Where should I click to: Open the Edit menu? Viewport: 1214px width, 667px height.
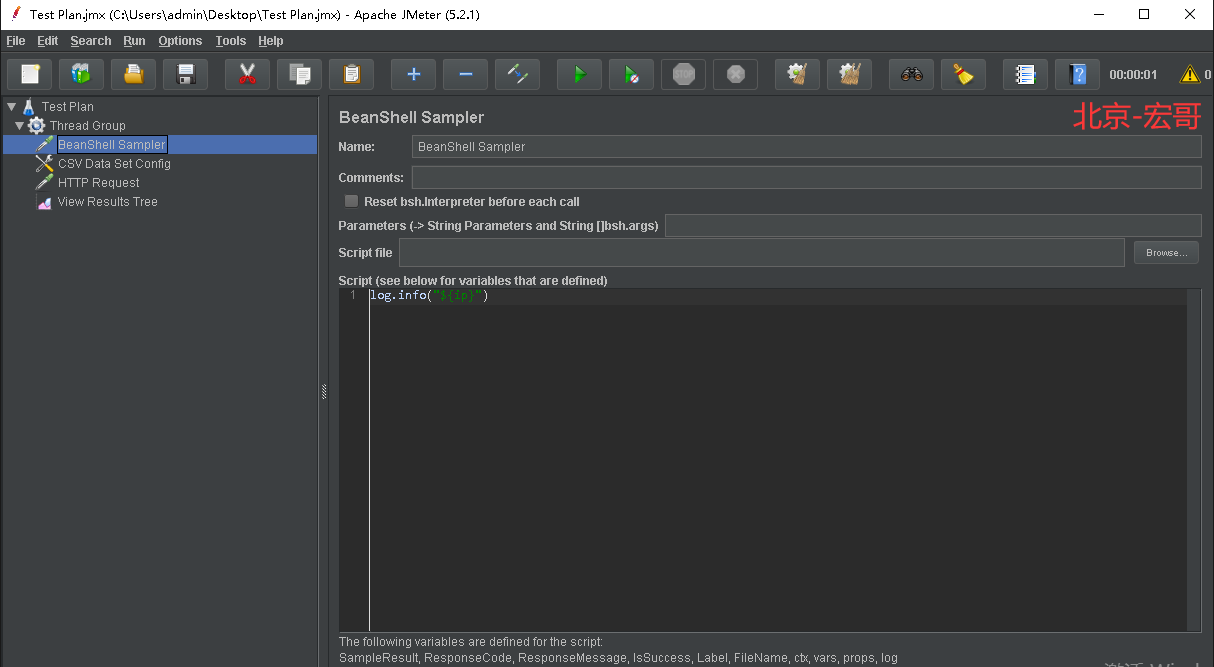pyautogui.click(x=48, y=41)
